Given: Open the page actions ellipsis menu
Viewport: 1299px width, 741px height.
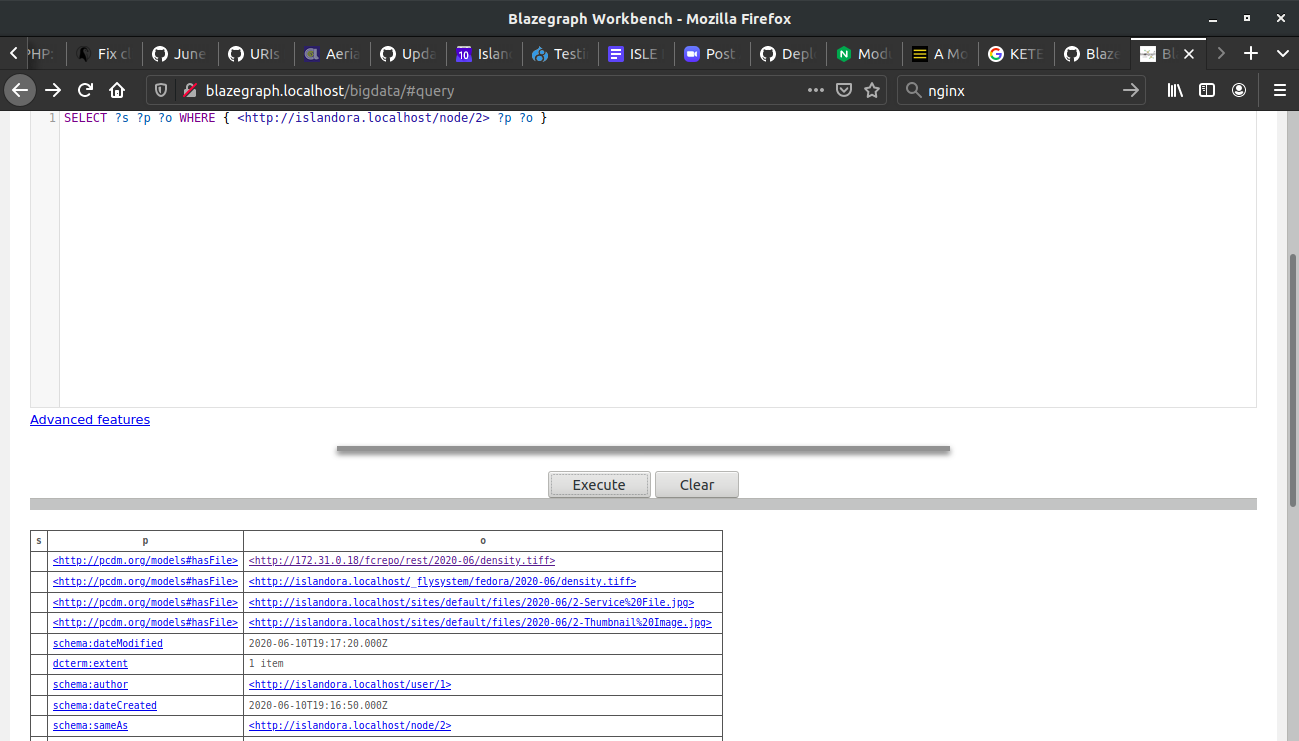Looking at the screenshot, I should pos(815,90).
